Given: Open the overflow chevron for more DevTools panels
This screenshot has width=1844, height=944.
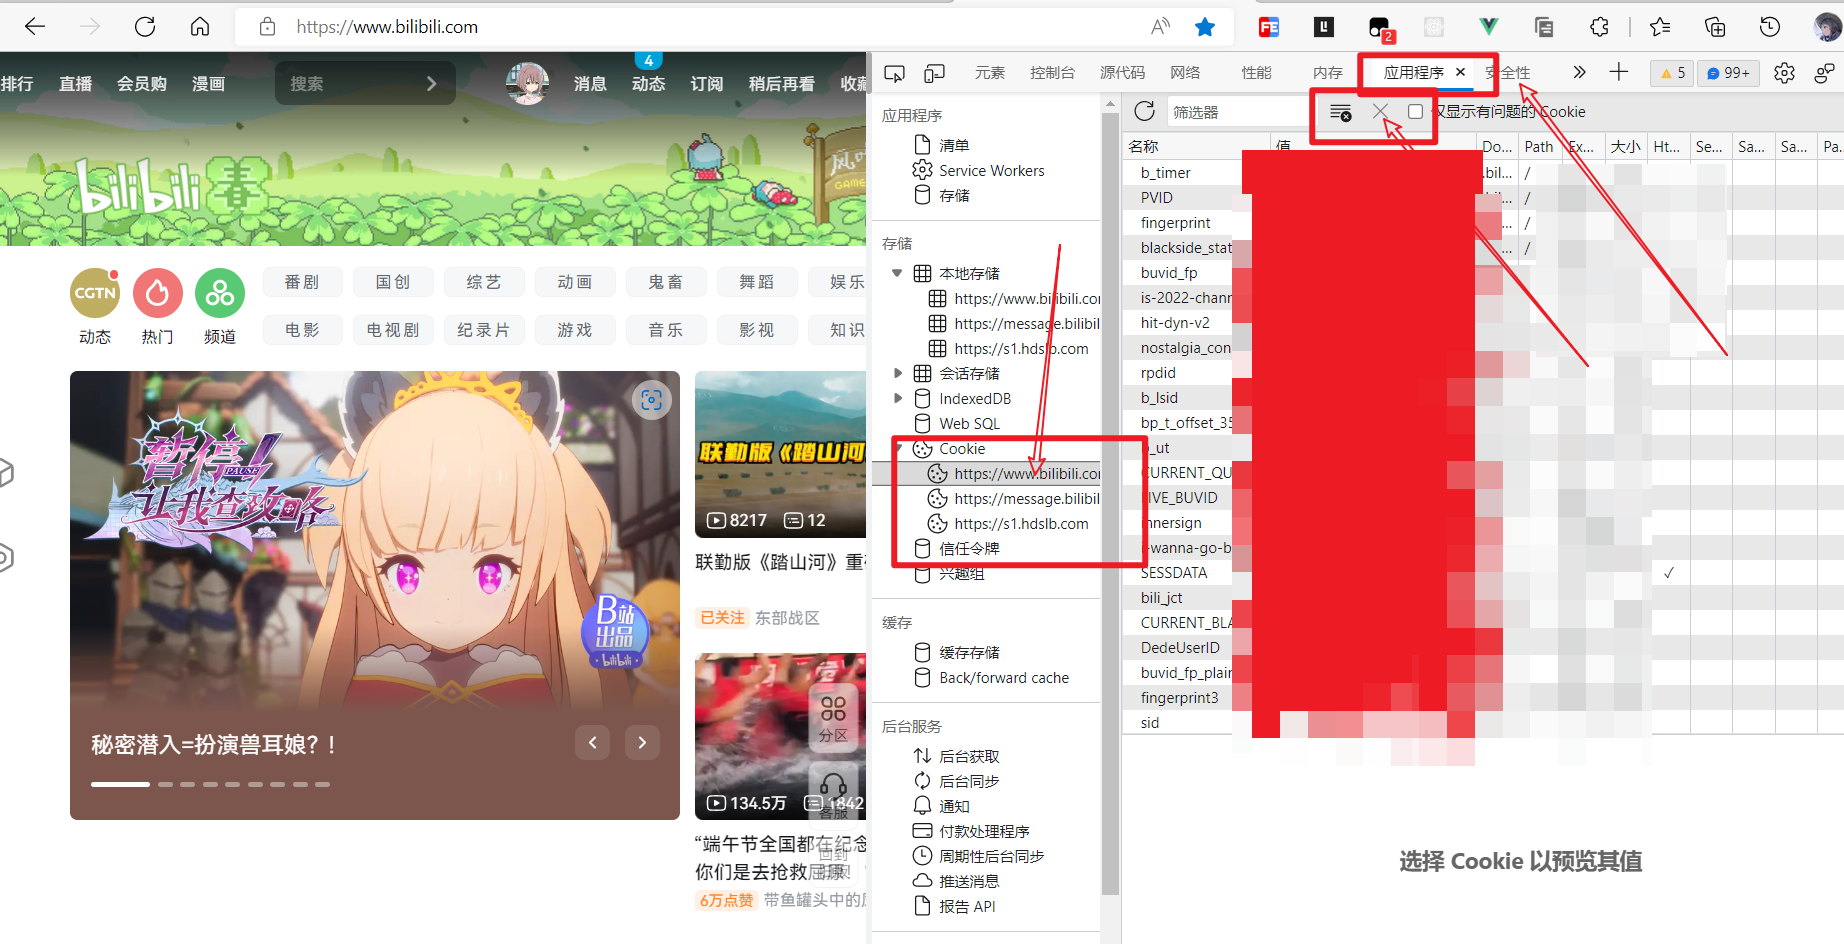Looking at the screenshot, I should tap(1578, 72).
